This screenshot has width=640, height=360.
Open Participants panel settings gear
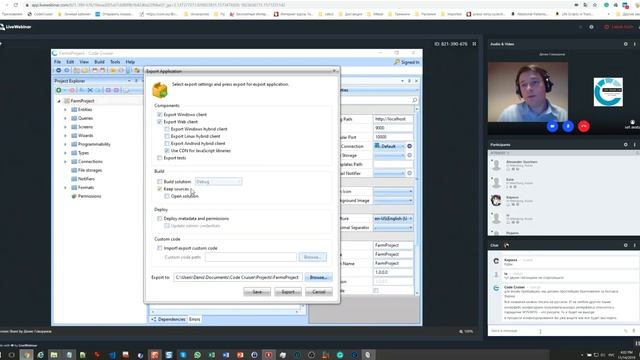point(625,144)
